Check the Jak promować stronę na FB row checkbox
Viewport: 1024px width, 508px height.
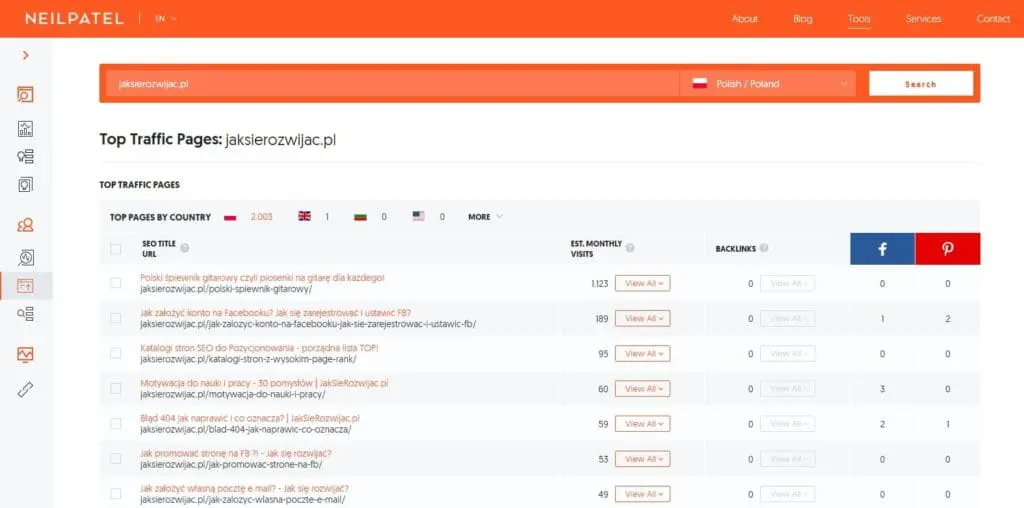point(116,459)
